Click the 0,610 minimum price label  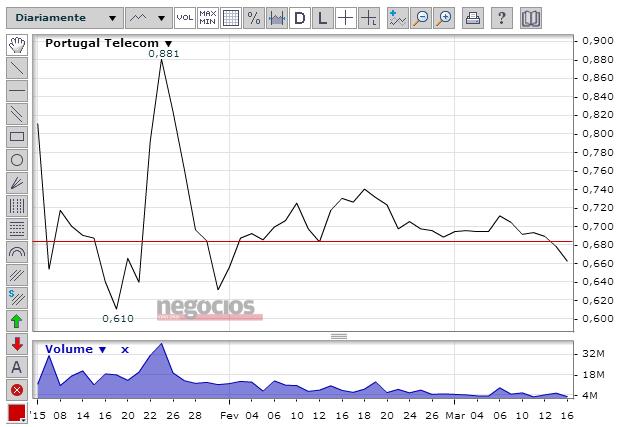118,319
